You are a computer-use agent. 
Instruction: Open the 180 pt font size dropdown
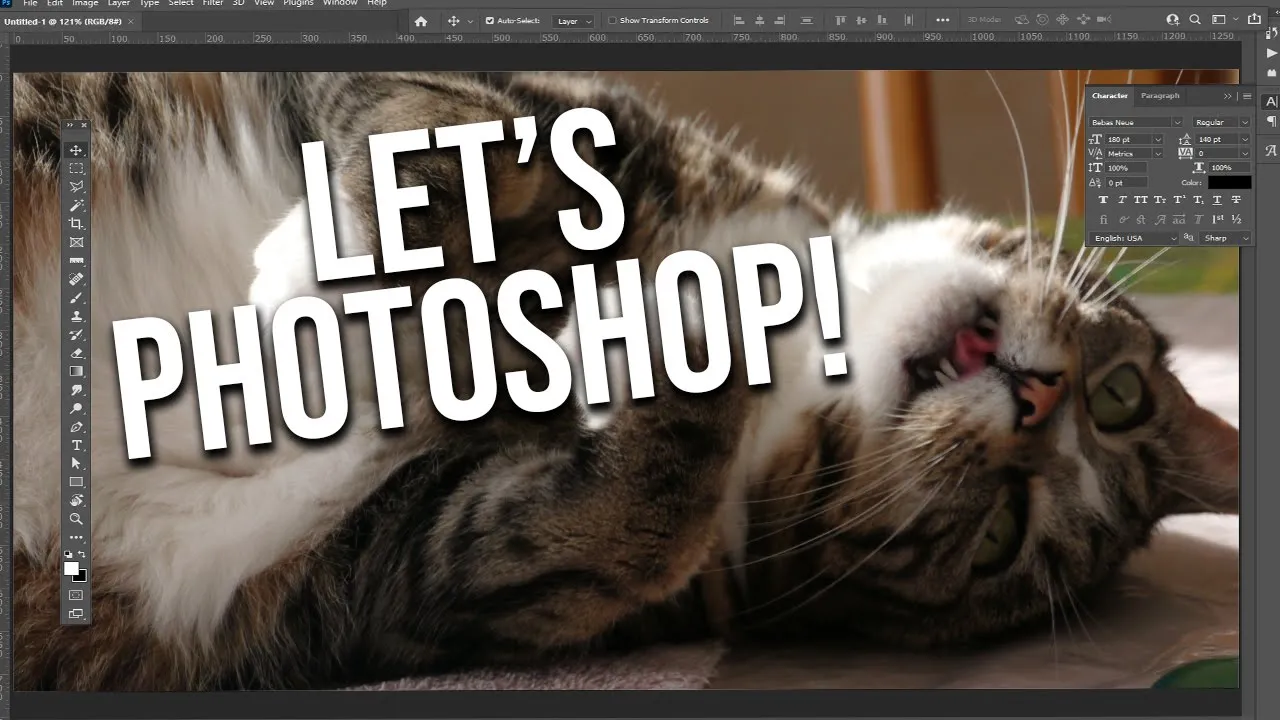[1158, 140]
